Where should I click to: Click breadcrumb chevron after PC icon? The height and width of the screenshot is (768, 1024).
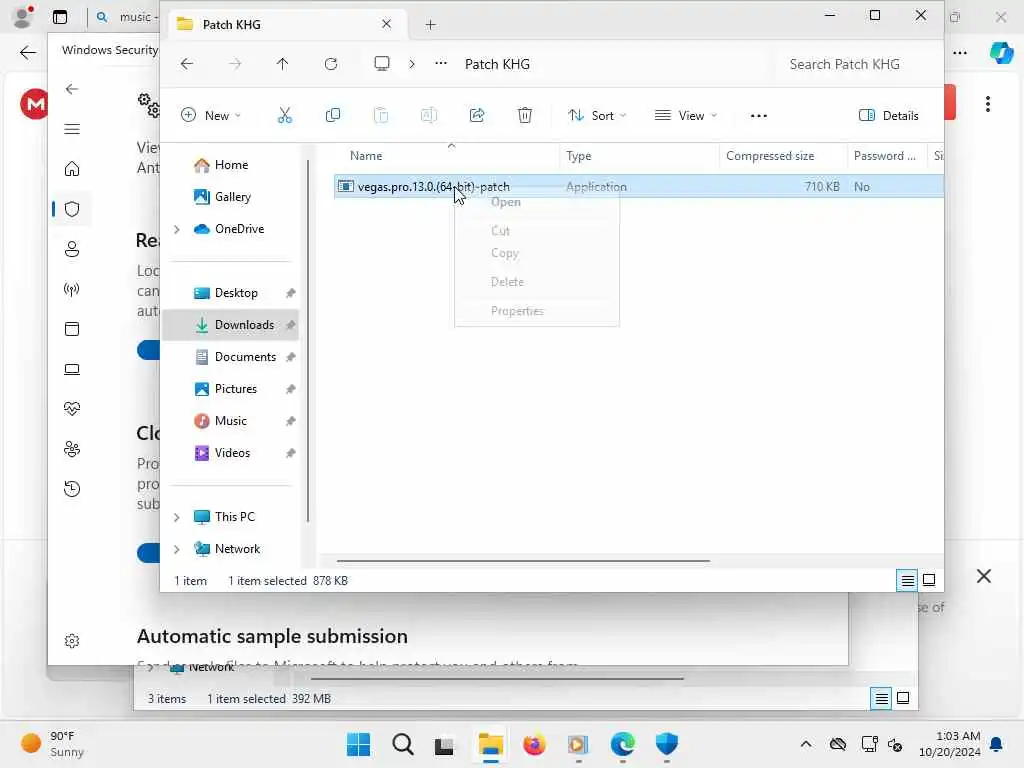pyautogui.click(x=411, y=64)
